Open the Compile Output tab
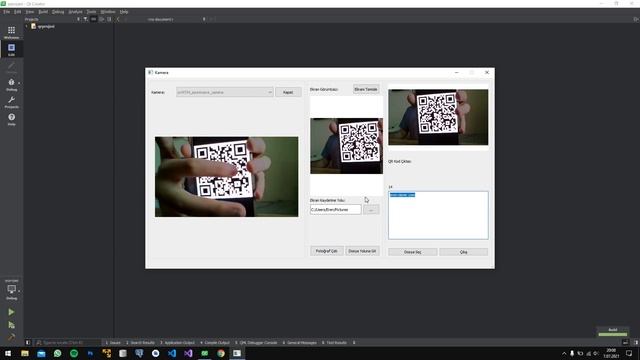 pyautogui.click(x=215, y=342)
